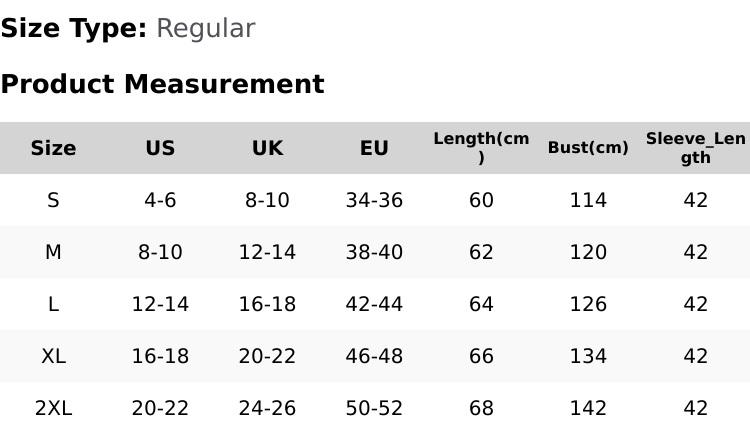Select the "M" size row label
The height and width of the screenshot is (434, 750).
click(x=53, y=252)
